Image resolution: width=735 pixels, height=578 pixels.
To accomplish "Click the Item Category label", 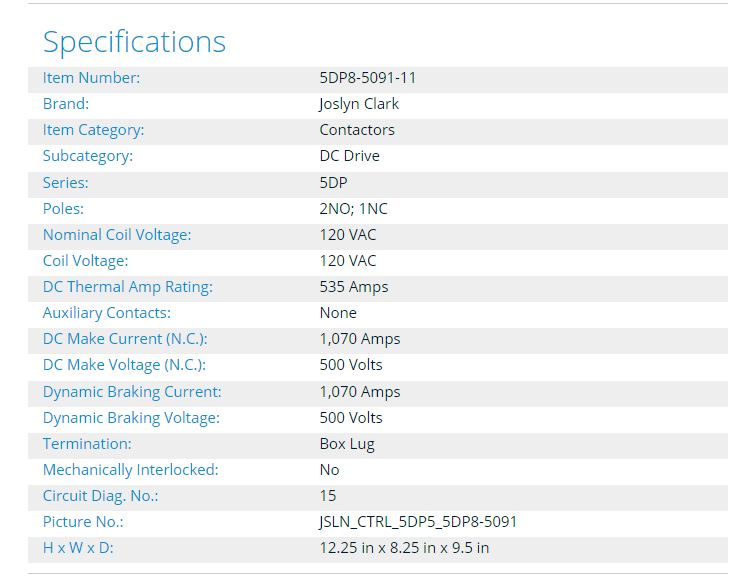I will (x=93, y=130).
